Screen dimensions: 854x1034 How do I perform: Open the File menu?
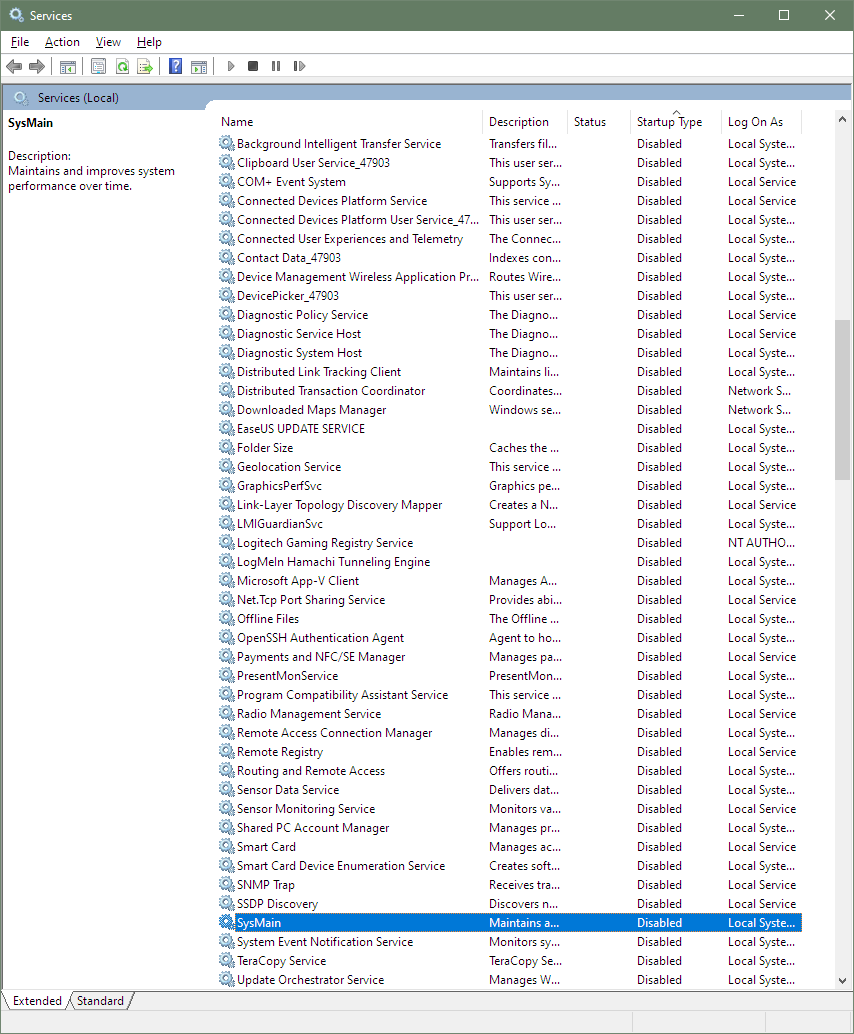pos(20,42)
